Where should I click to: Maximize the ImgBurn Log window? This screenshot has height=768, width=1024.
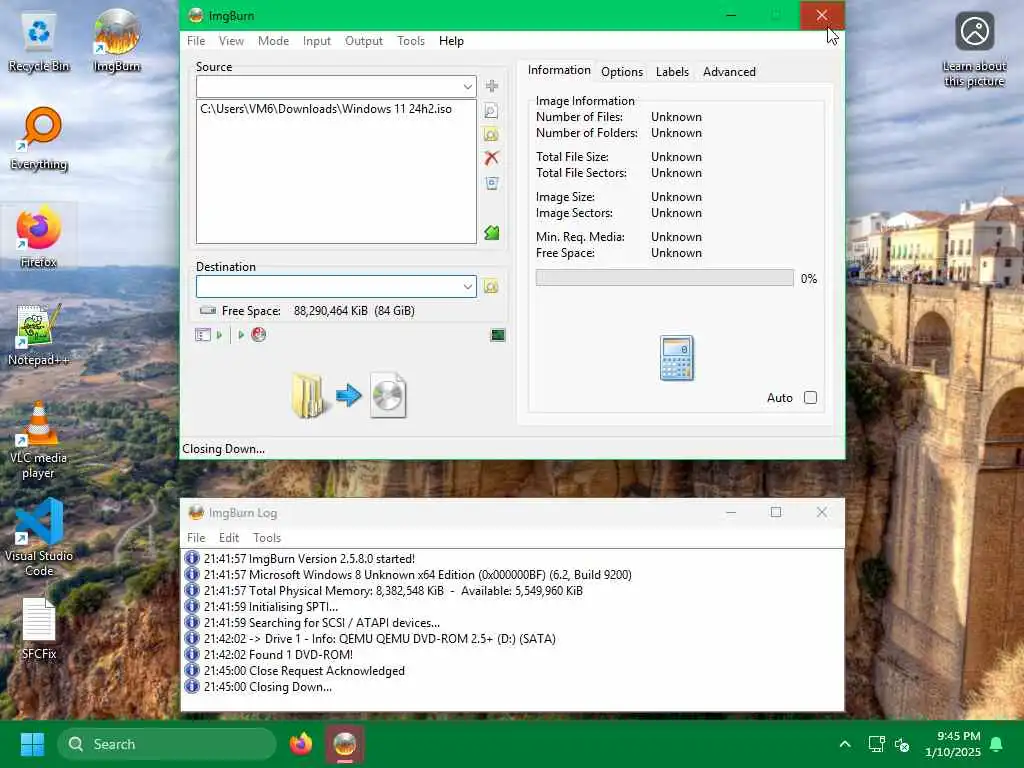click(x=776, y=512)
